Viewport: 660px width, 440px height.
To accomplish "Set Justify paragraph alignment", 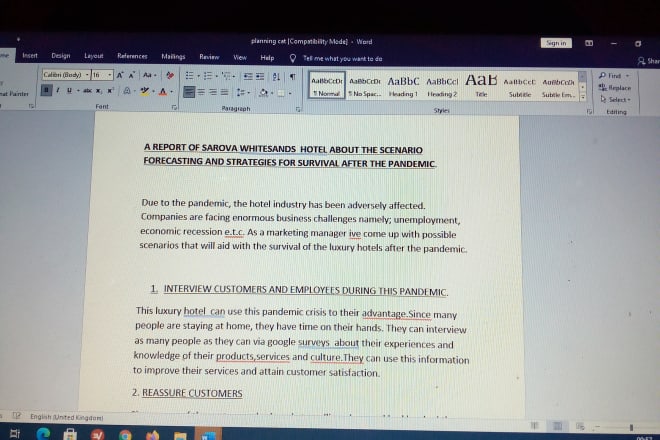I will click(x=225, y=92).
